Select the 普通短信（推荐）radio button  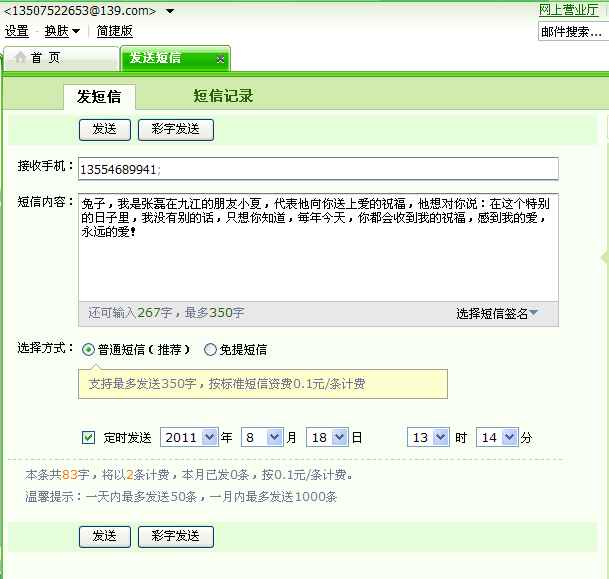point(88,349)
